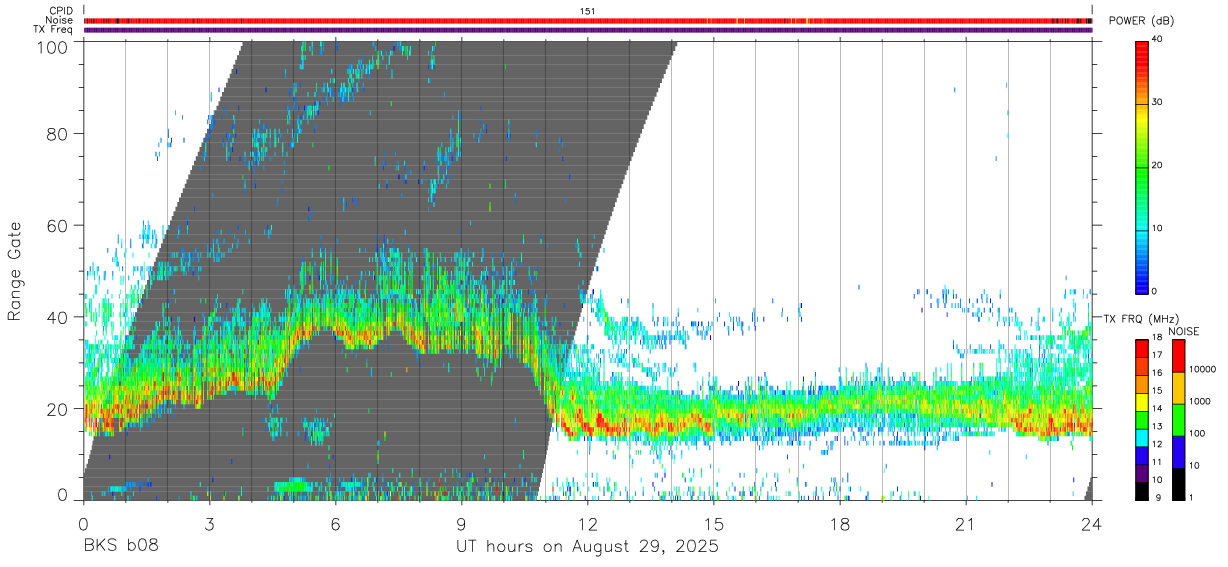Click the CPID label at top left
Screen dimensions: 1228x567
pyautogui.click(x=61, y=11)
